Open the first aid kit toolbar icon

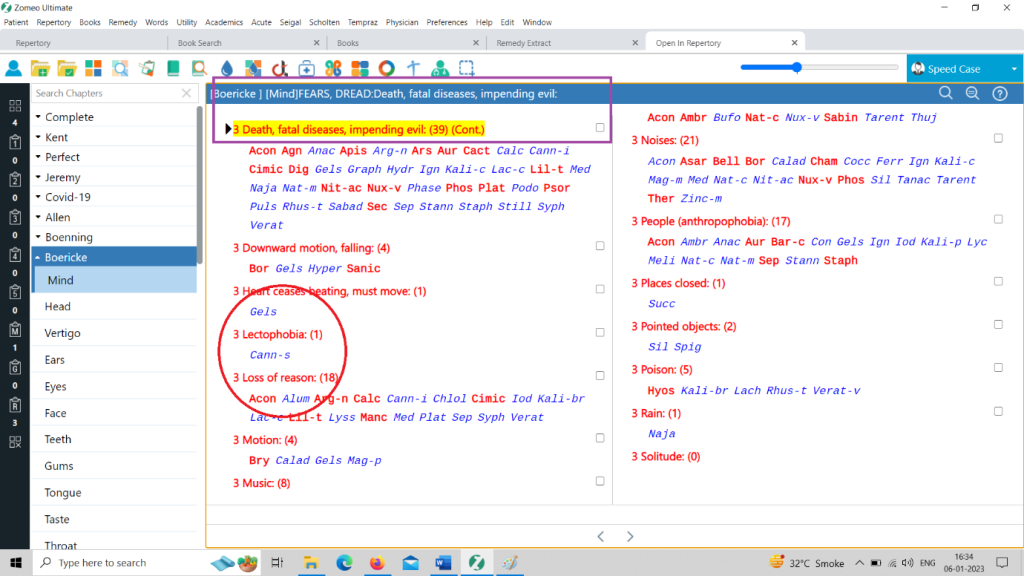click(x=306, y=68)
